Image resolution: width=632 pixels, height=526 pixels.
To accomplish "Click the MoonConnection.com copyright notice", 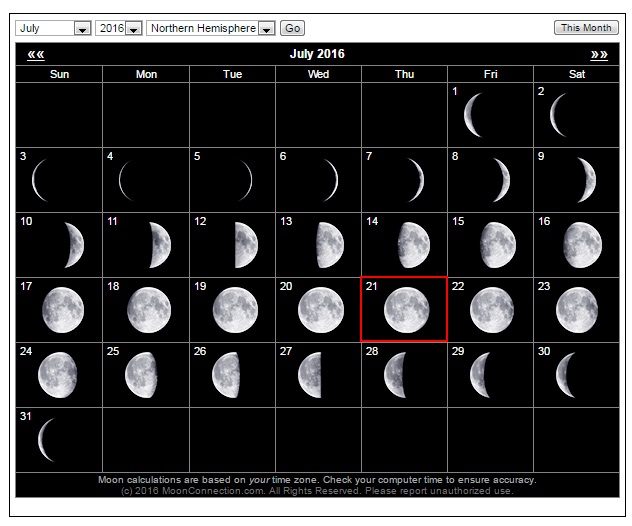I will pyautogui.click(x=317, y=491).
